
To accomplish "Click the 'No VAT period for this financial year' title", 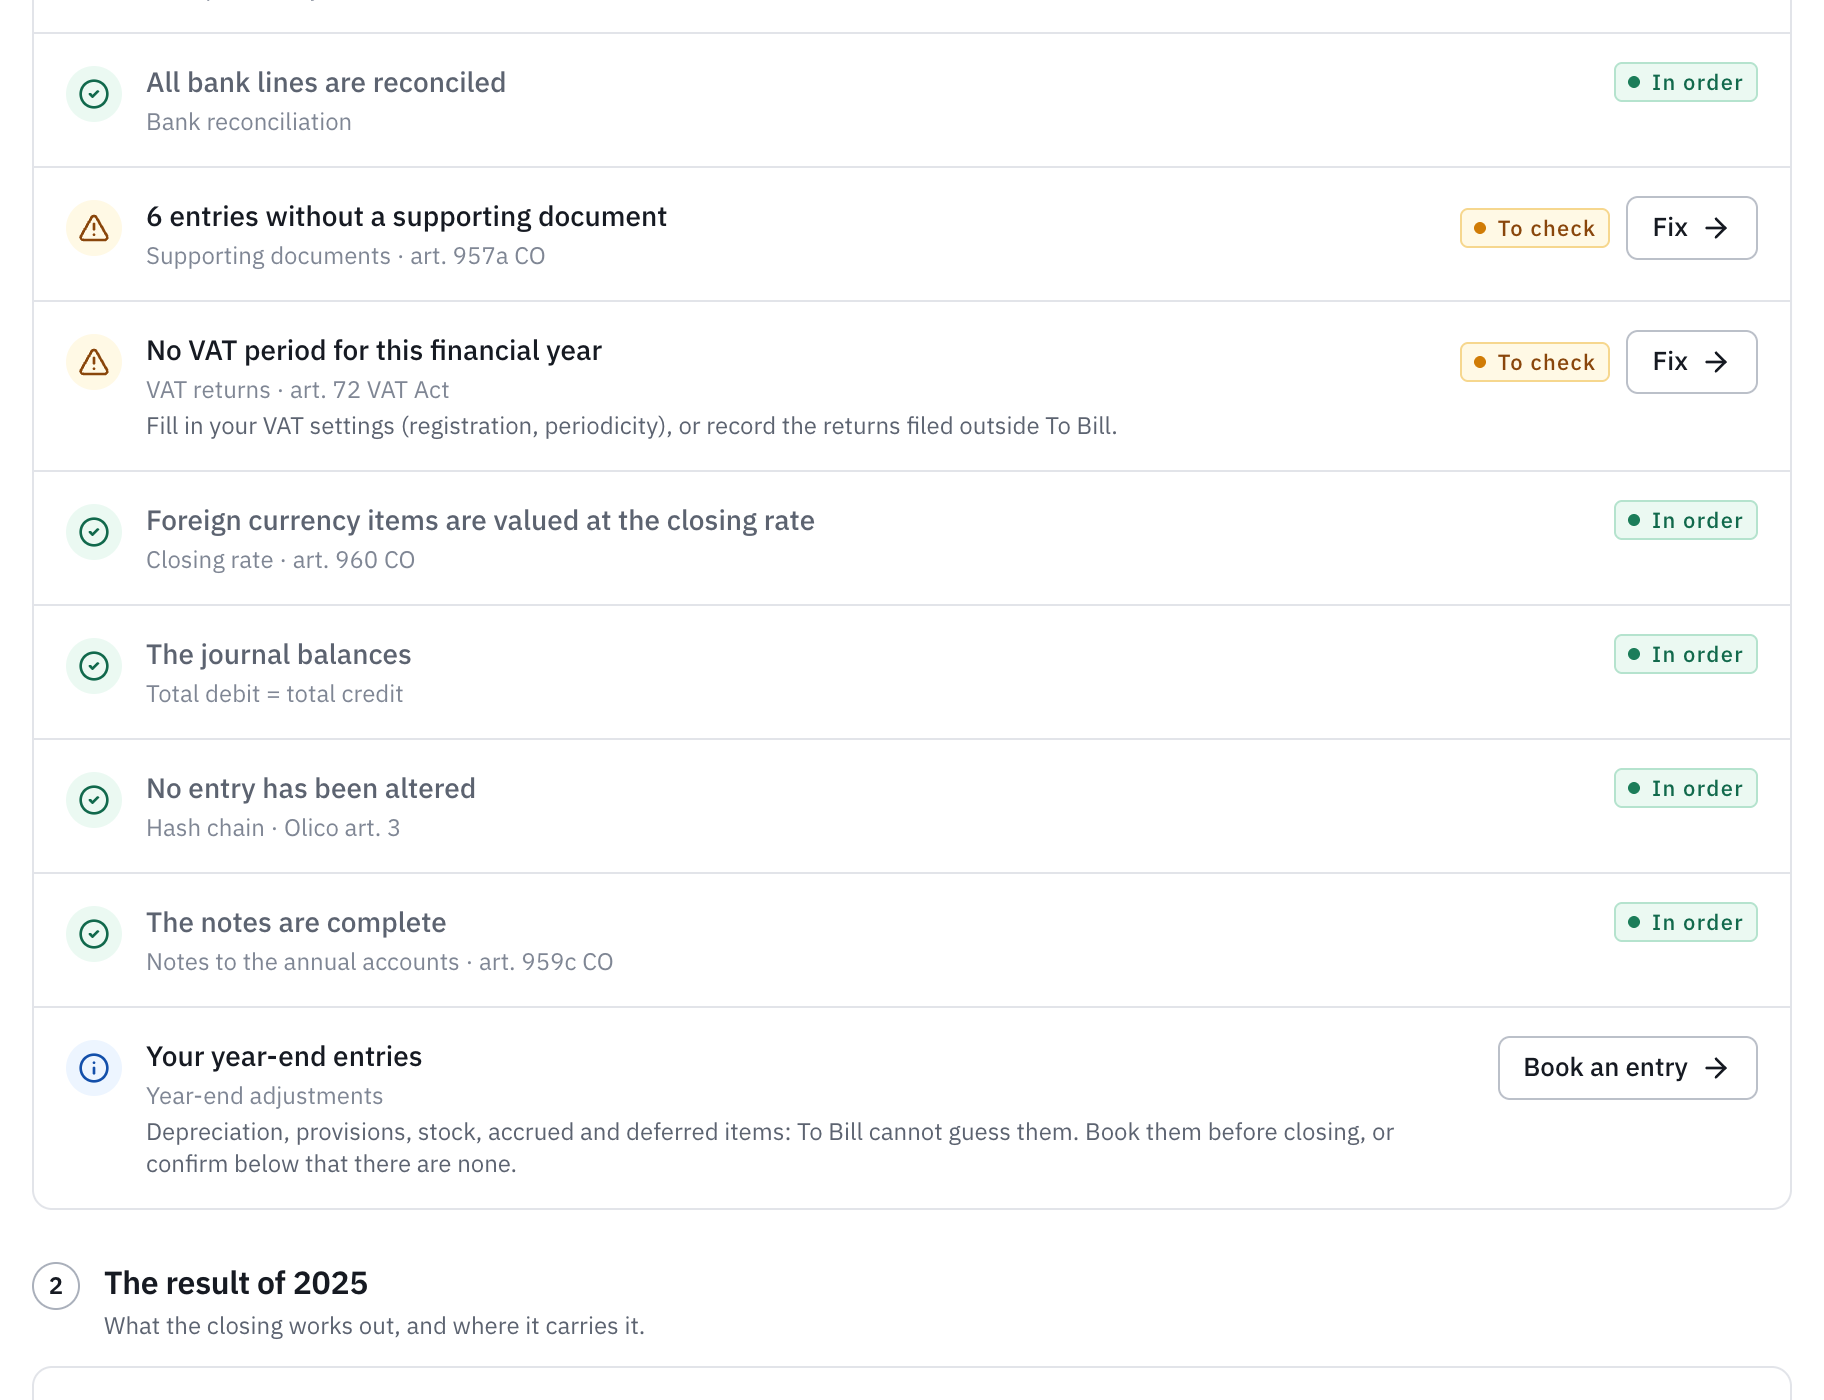I will pos(374,351).
